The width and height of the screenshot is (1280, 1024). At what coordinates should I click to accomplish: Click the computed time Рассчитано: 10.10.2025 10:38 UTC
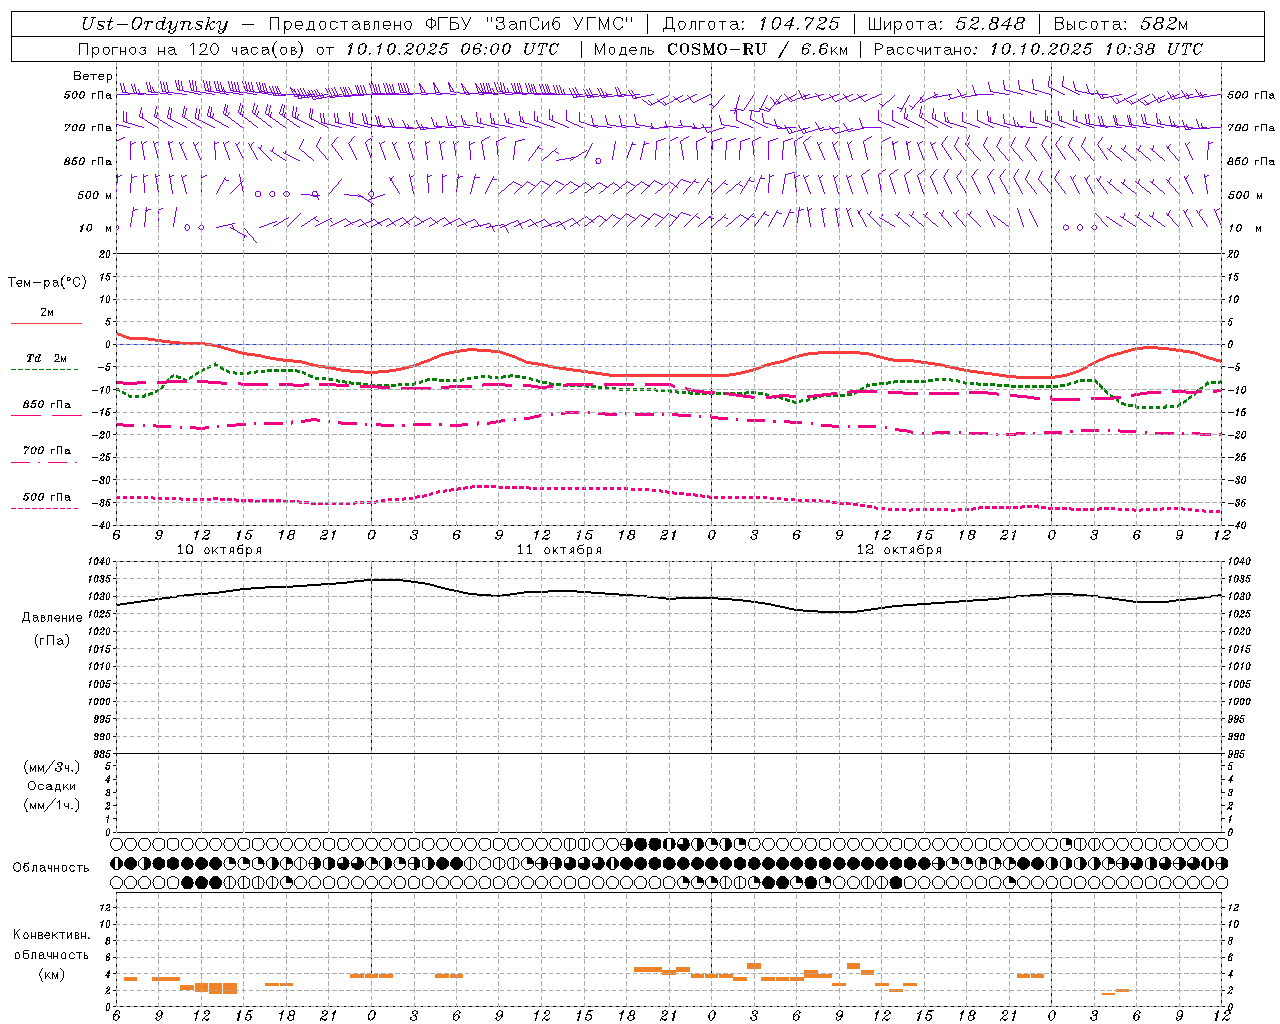[1038, 49]
